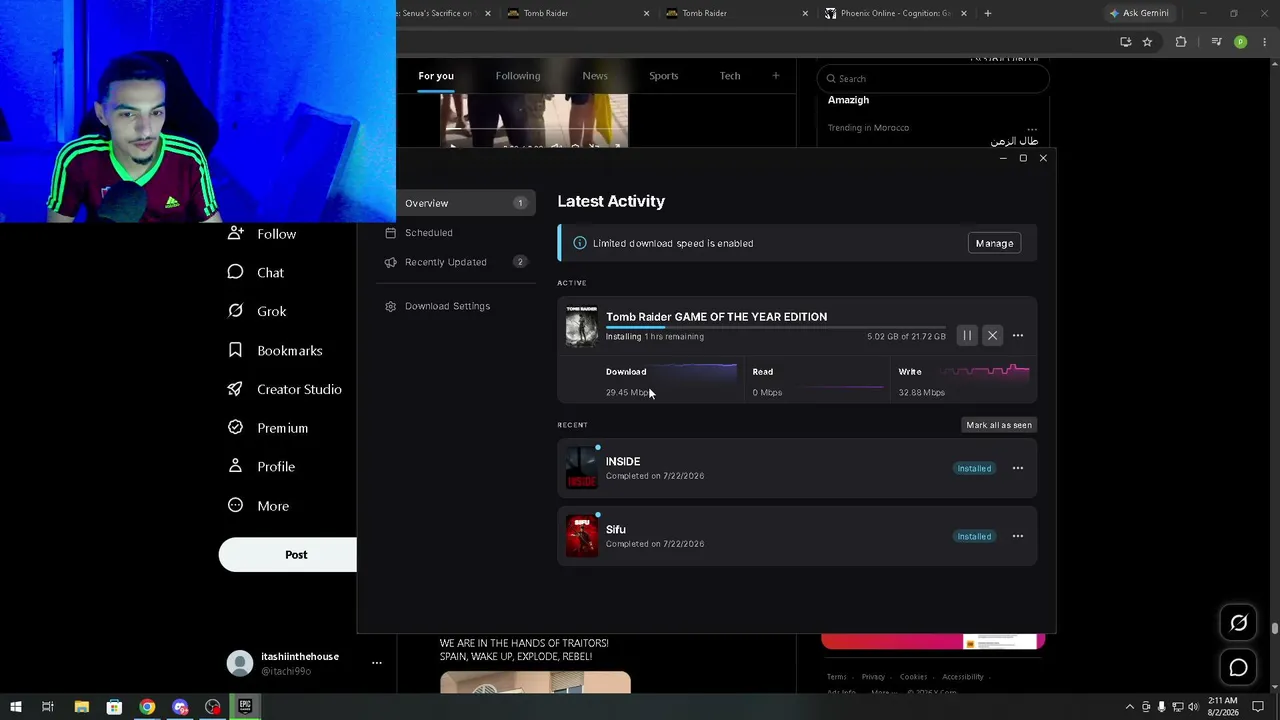
Task: Switch to the Phoenix Online Cognition browser tab
Action: click(x=895, y=13)
